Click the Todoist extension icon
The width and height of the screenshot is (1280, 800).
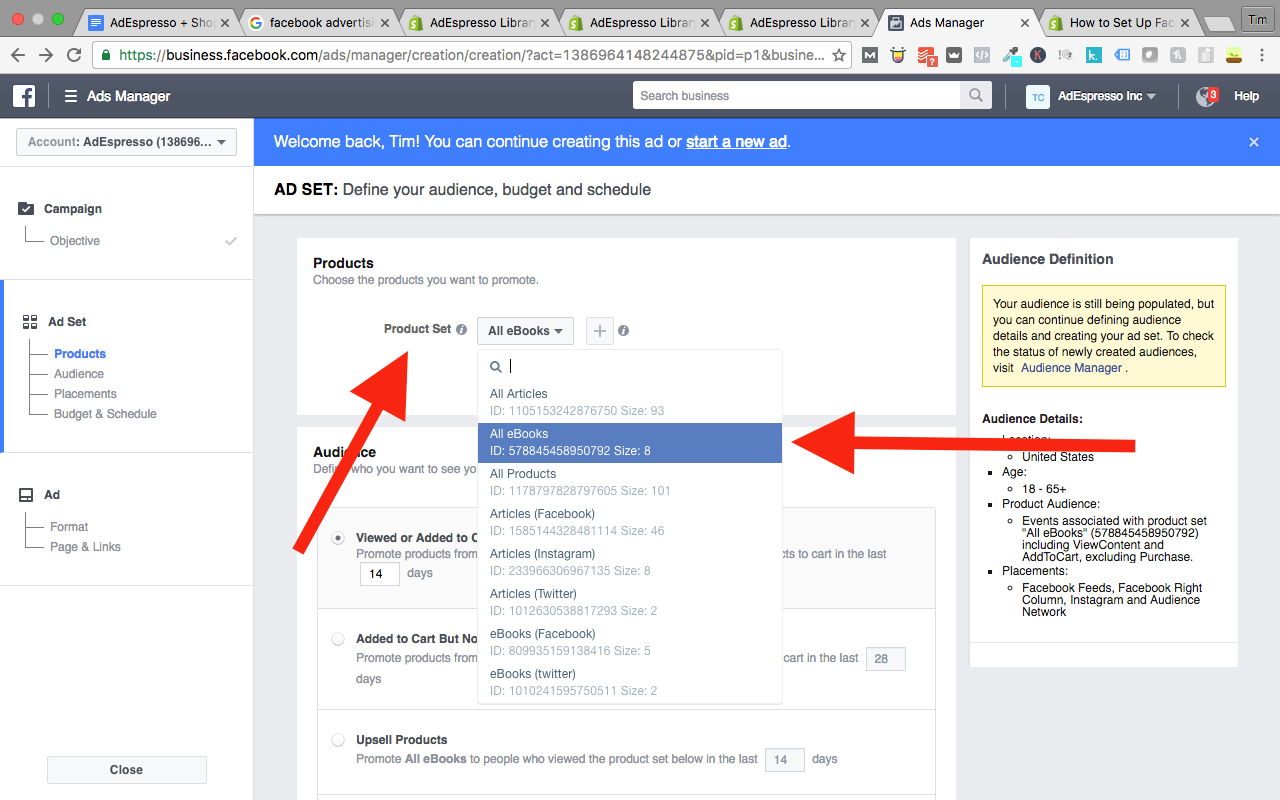point(926,56)
